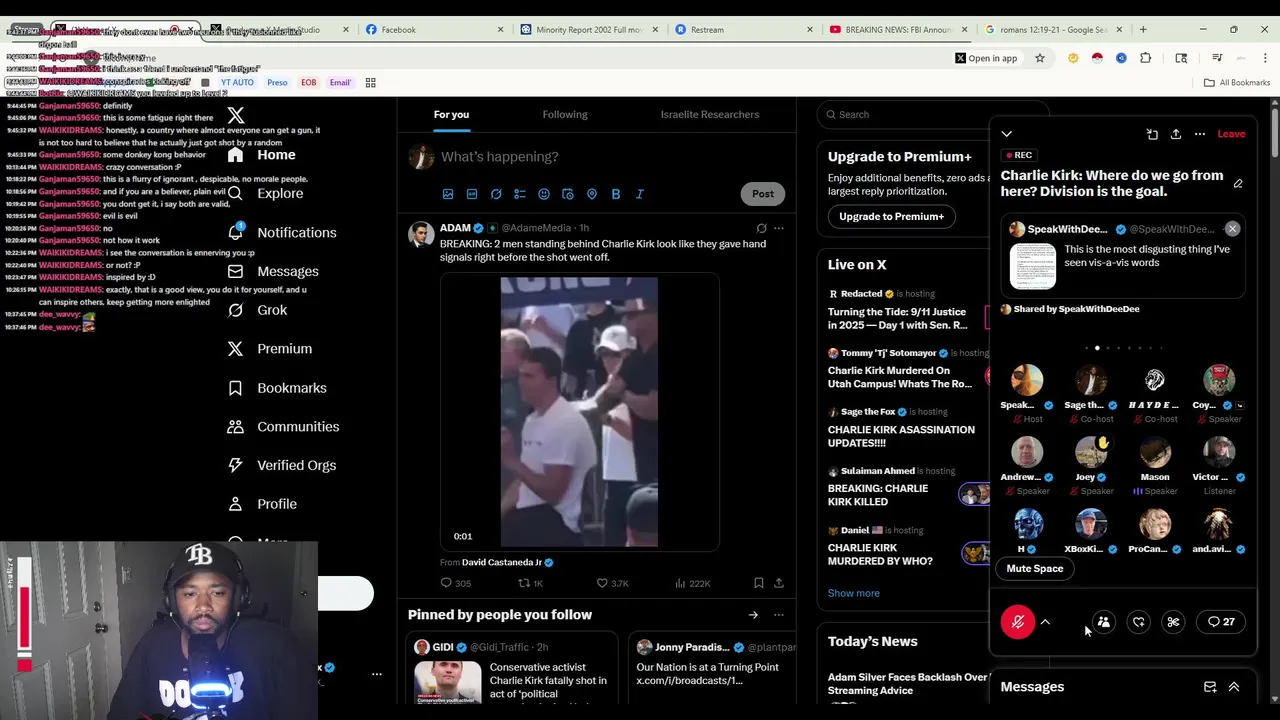Repost ADAM's post showing 1K
Image resolution: width=1280 pixels, height=720 pixels.
pos(530,583)
